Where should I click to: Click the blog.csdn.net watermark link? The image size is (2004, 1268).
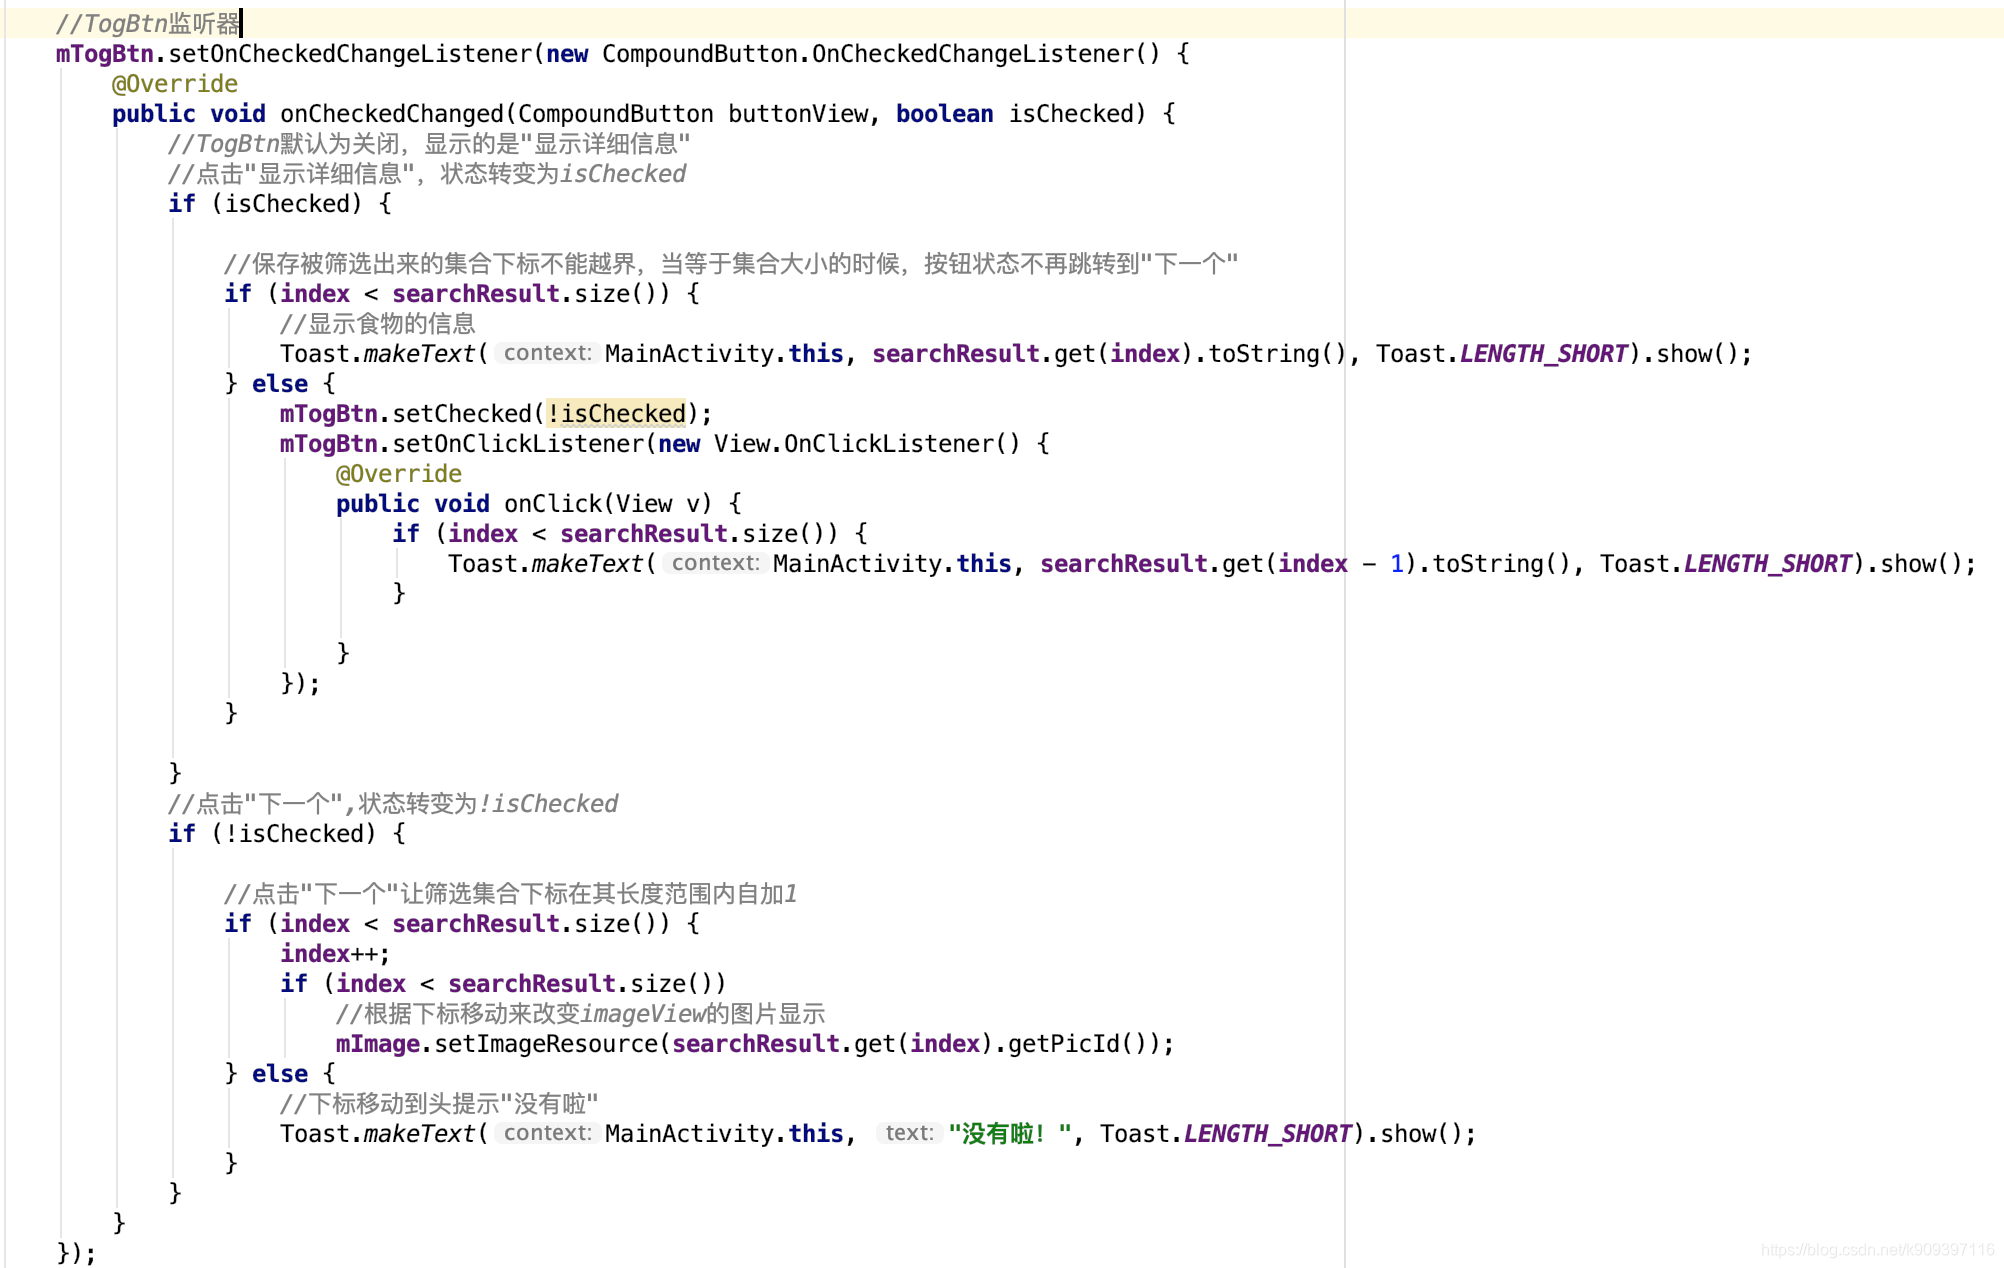coord(1877,1250)
